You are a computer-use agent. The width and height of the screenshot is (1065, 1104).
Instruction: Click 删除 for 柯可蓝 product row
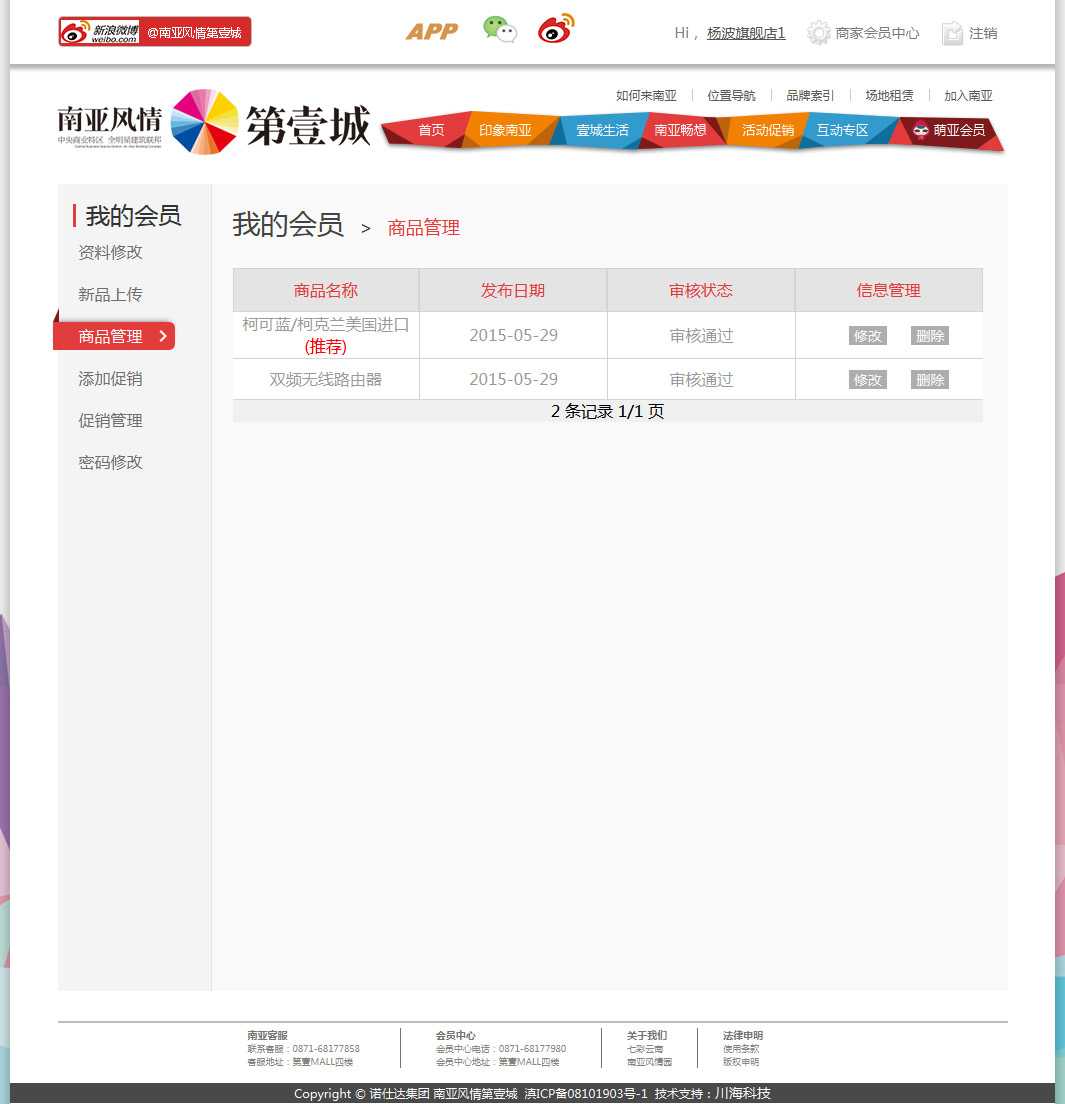tap(930, 336)
